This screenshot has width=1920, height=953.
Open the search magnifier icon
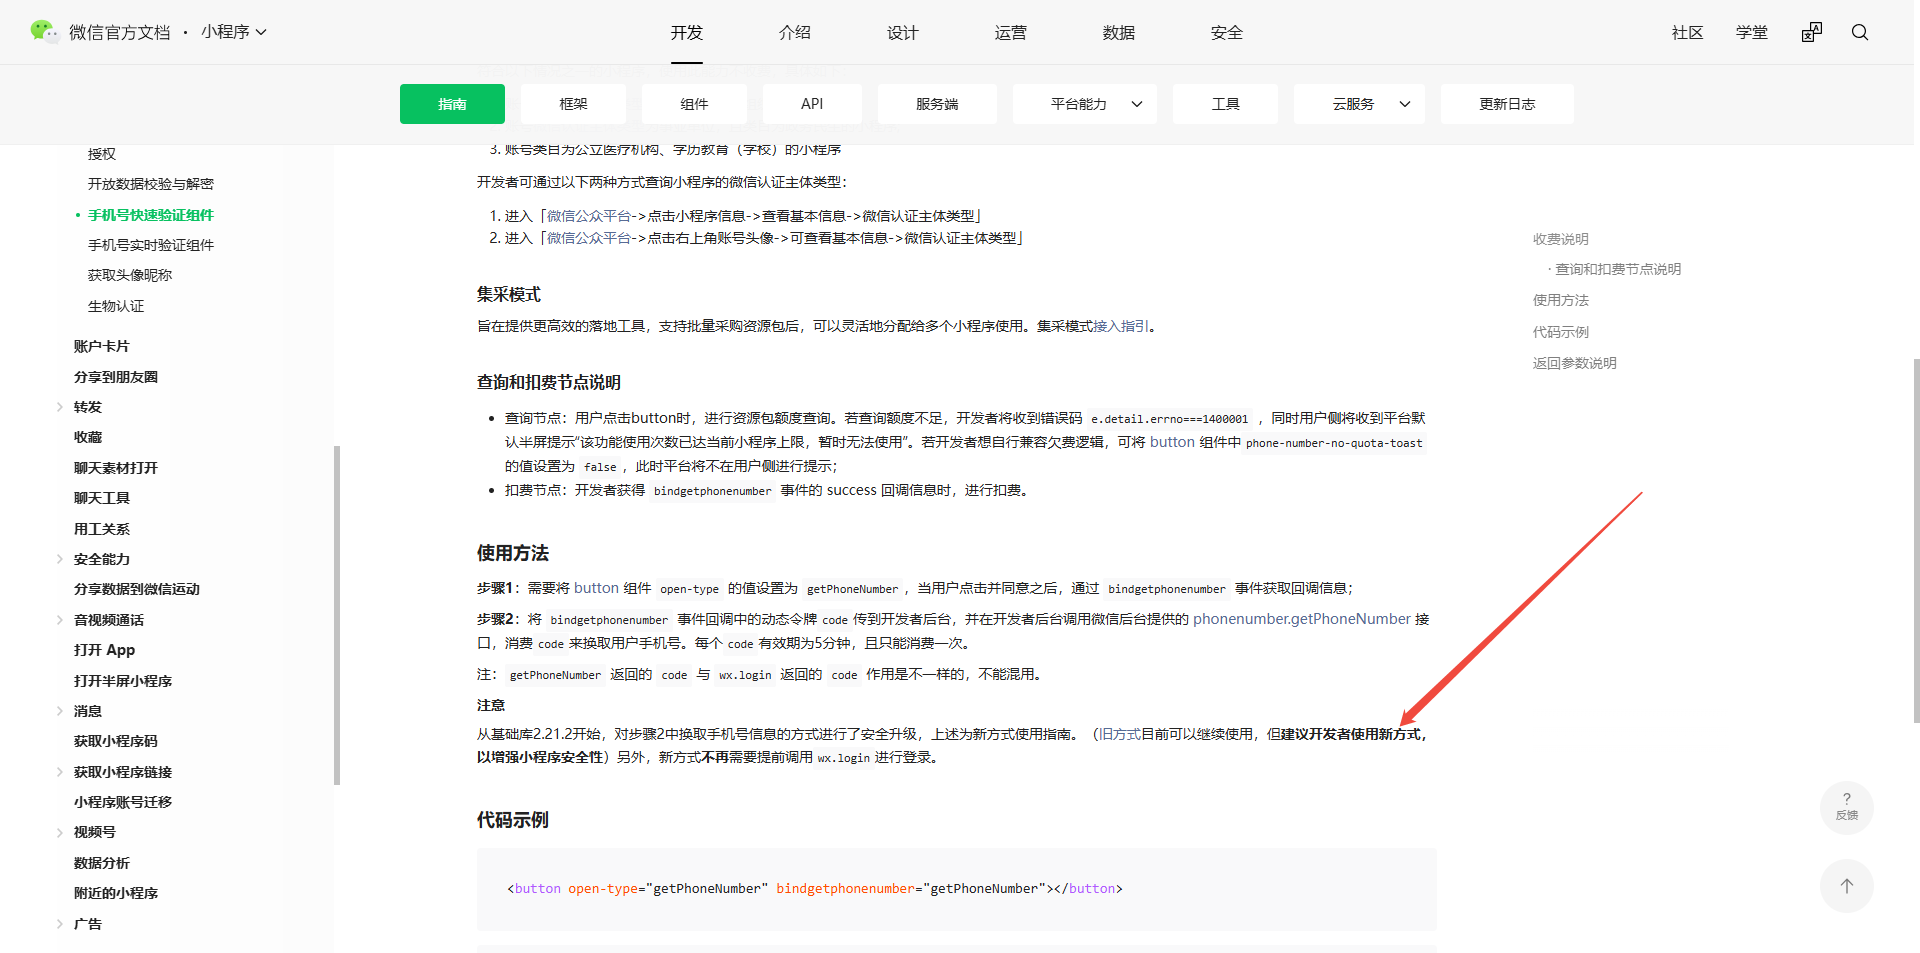click(1860, 32)
